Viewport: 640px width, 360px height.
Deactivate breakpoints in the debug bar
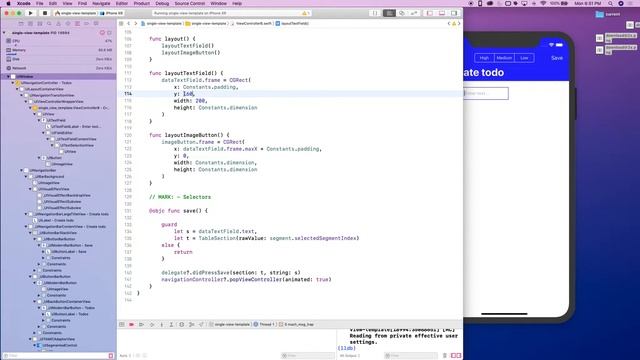pos(131,324)
